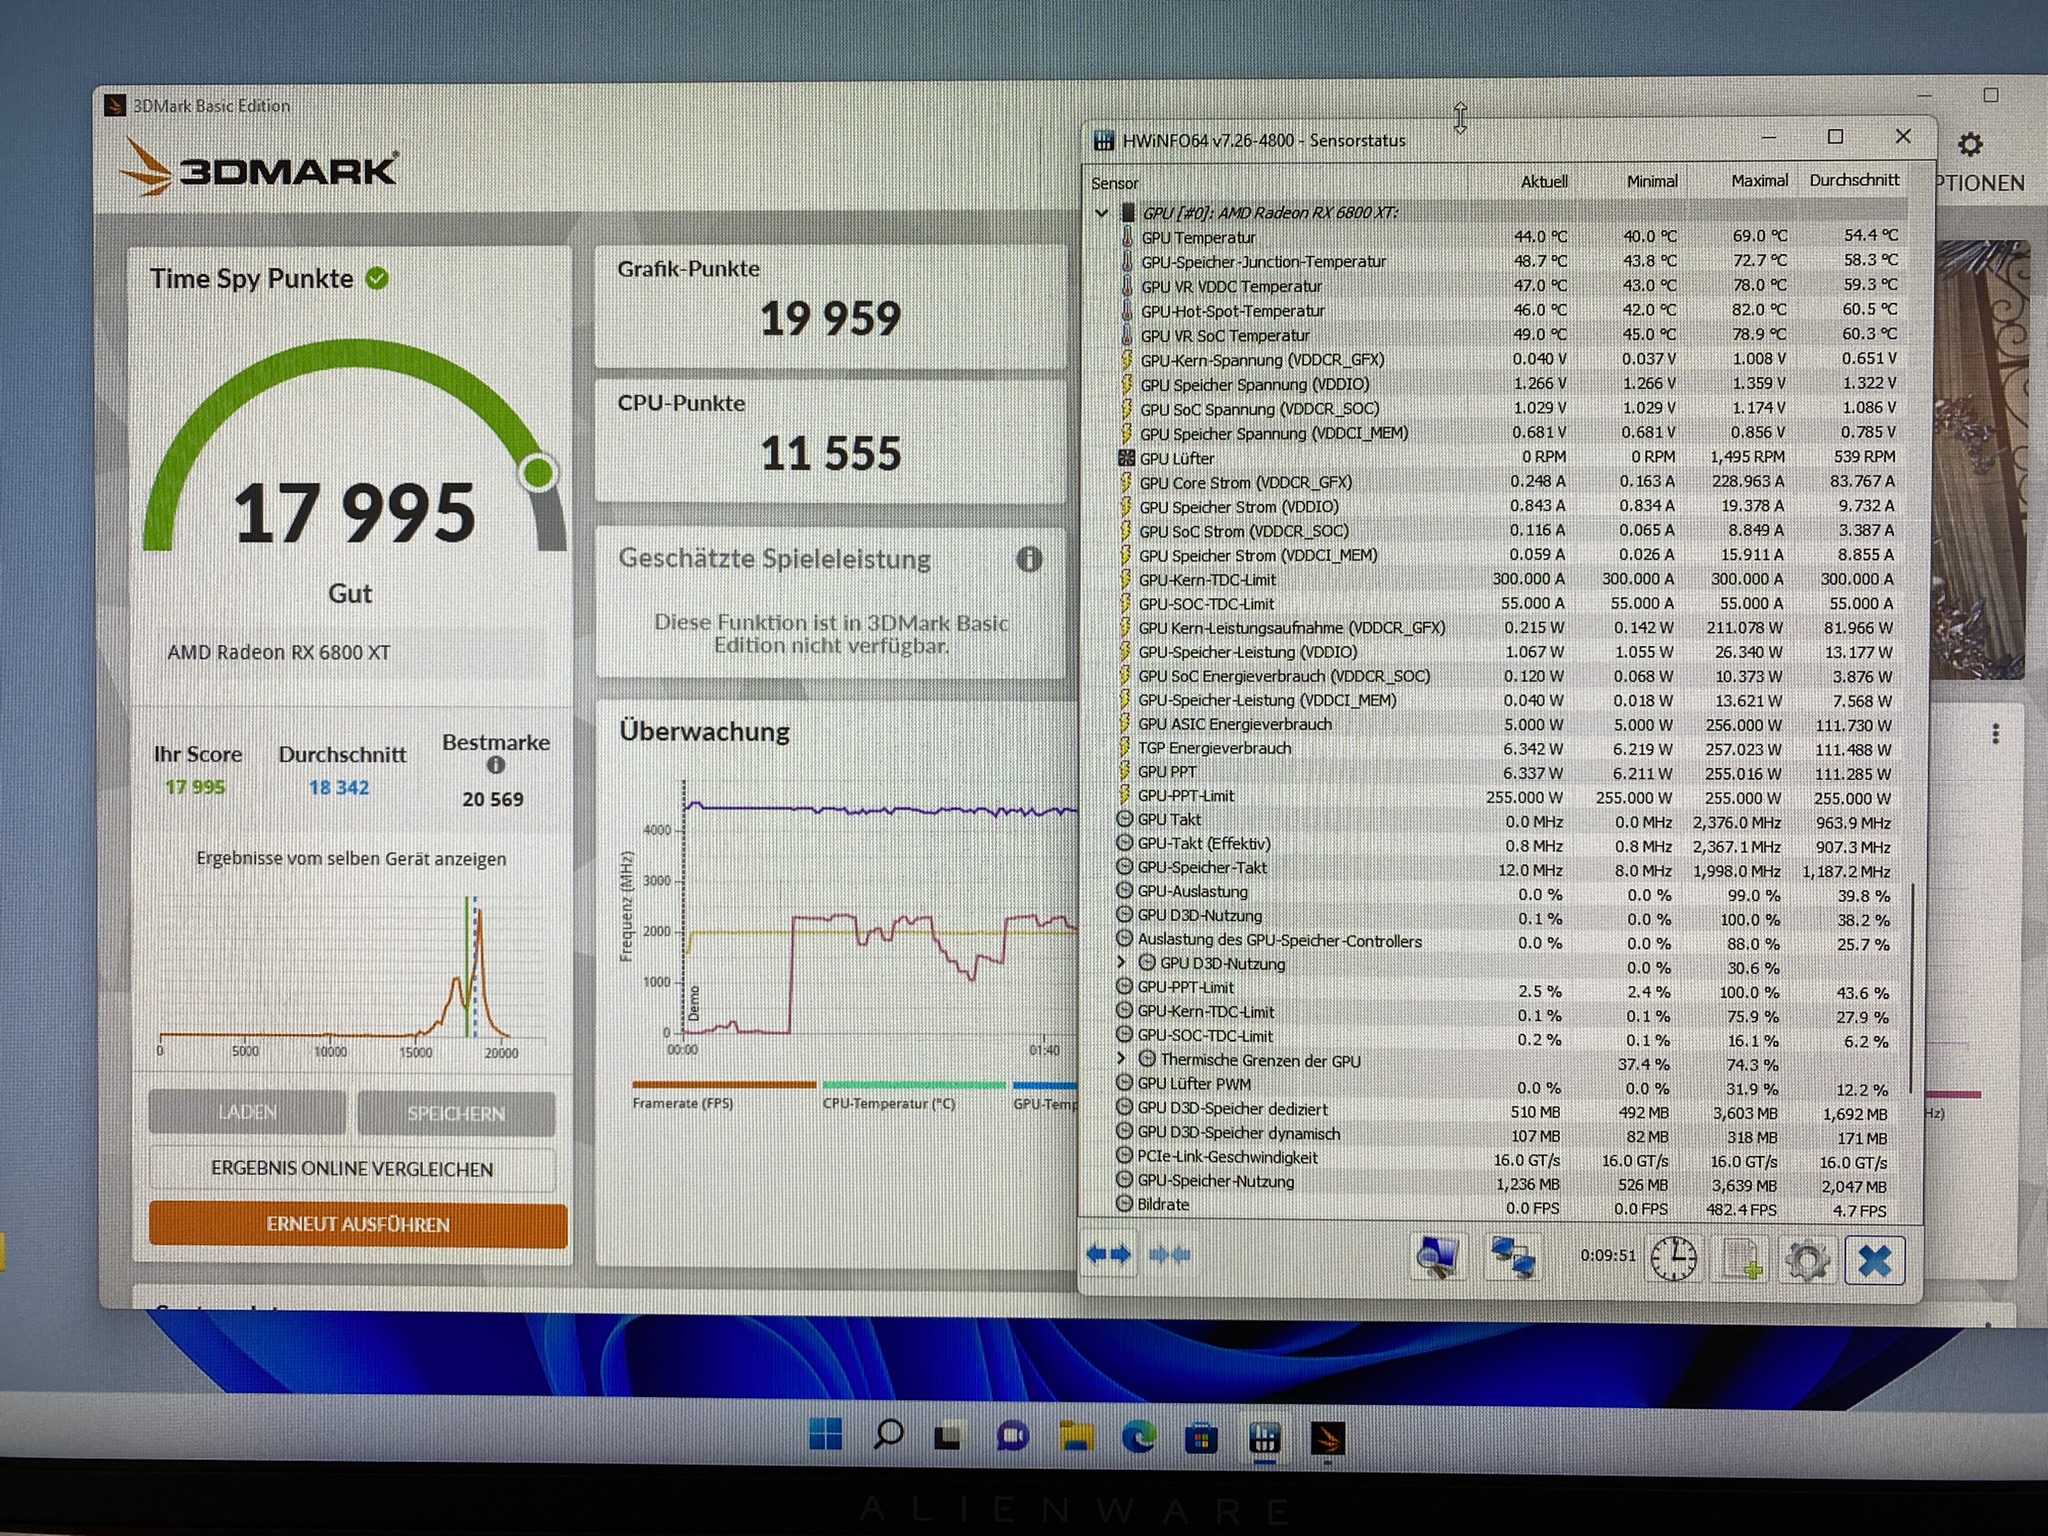Click the SPEICHERN button
The width and height of the screenshot is (2048, 1536).
(455, 1113)
